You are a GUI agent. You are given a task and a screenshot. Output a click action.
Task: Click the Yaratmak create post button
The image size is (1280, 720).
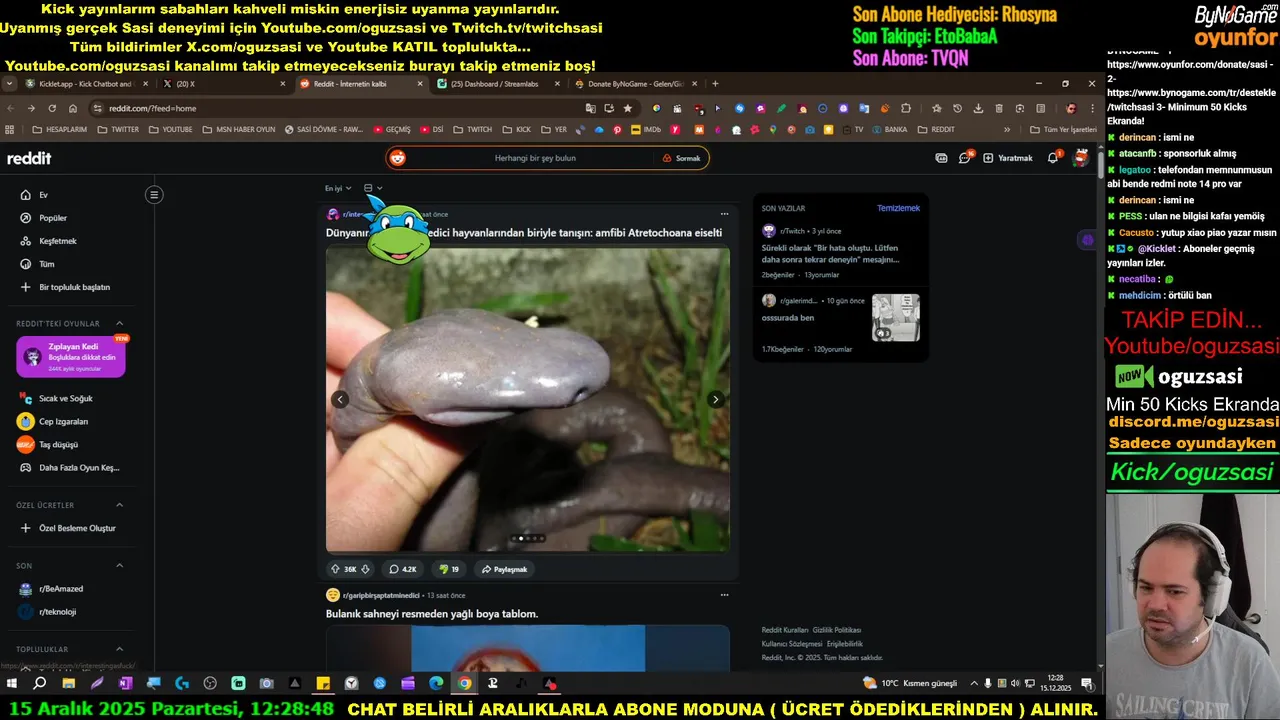coord(1008,158)
